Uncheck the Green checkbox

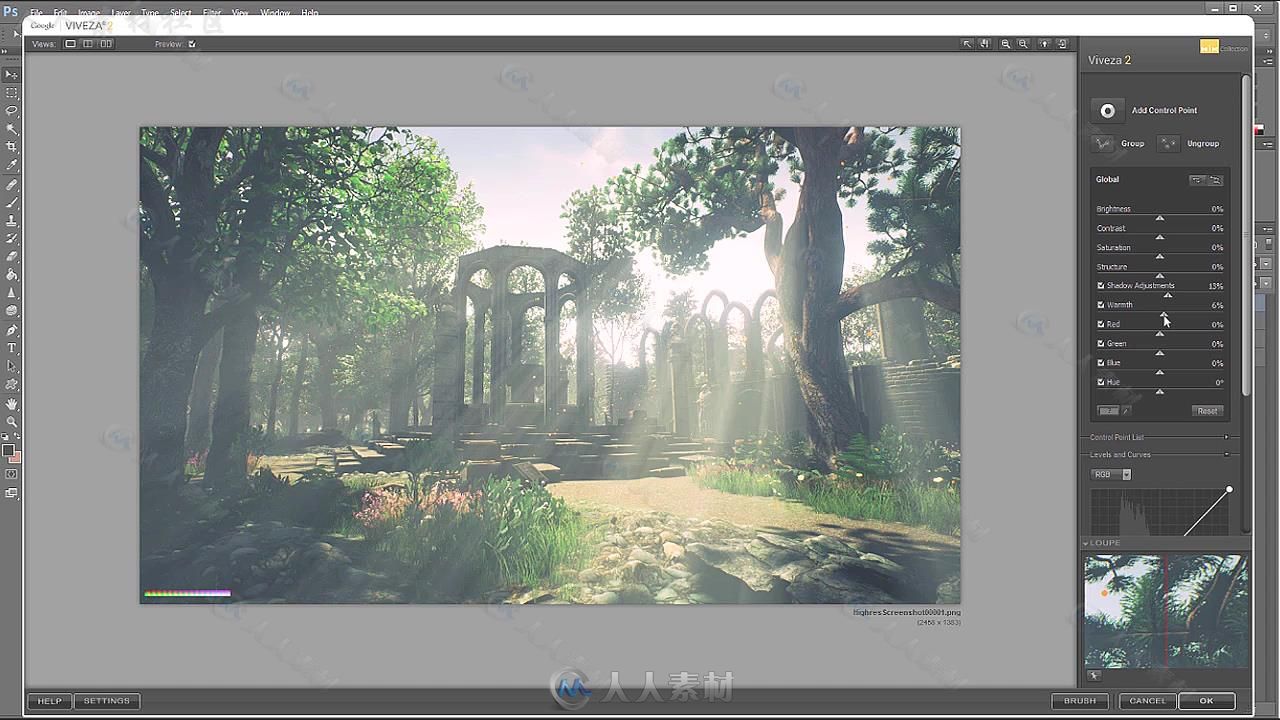point(1101,344)
